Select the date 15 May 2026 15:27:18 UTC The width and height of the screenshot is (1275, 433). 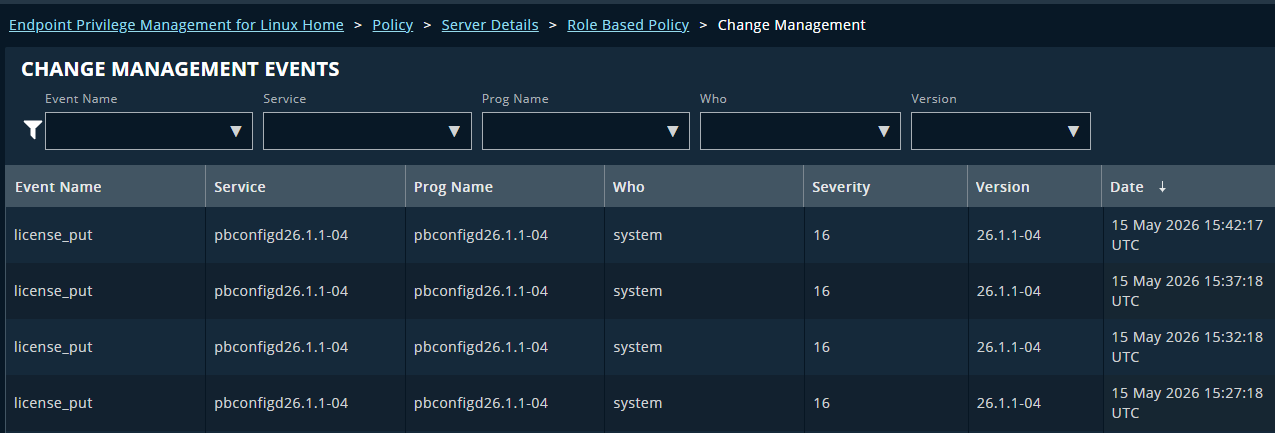(1187, 403)
